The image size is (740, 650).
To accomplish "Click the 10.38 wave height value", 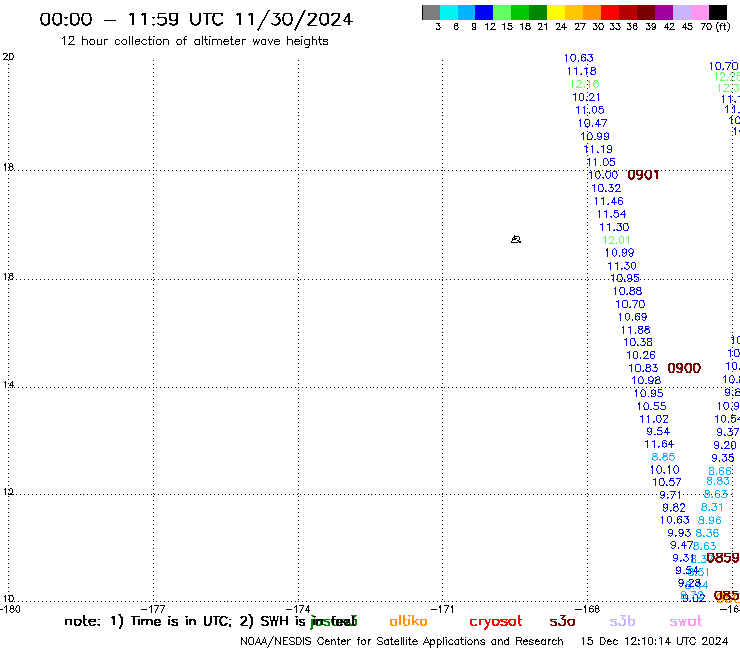I will pos(638,342).
